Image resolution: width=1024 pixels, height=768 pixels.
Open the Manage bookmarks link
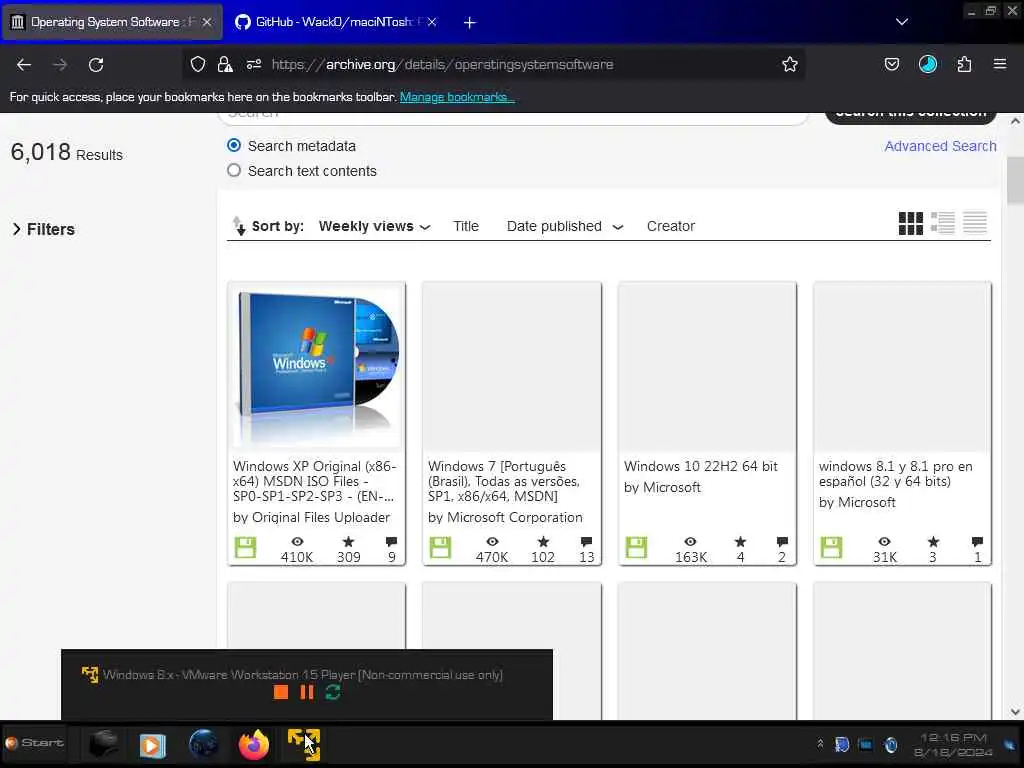pyautogui.click(x=457, y=97)
